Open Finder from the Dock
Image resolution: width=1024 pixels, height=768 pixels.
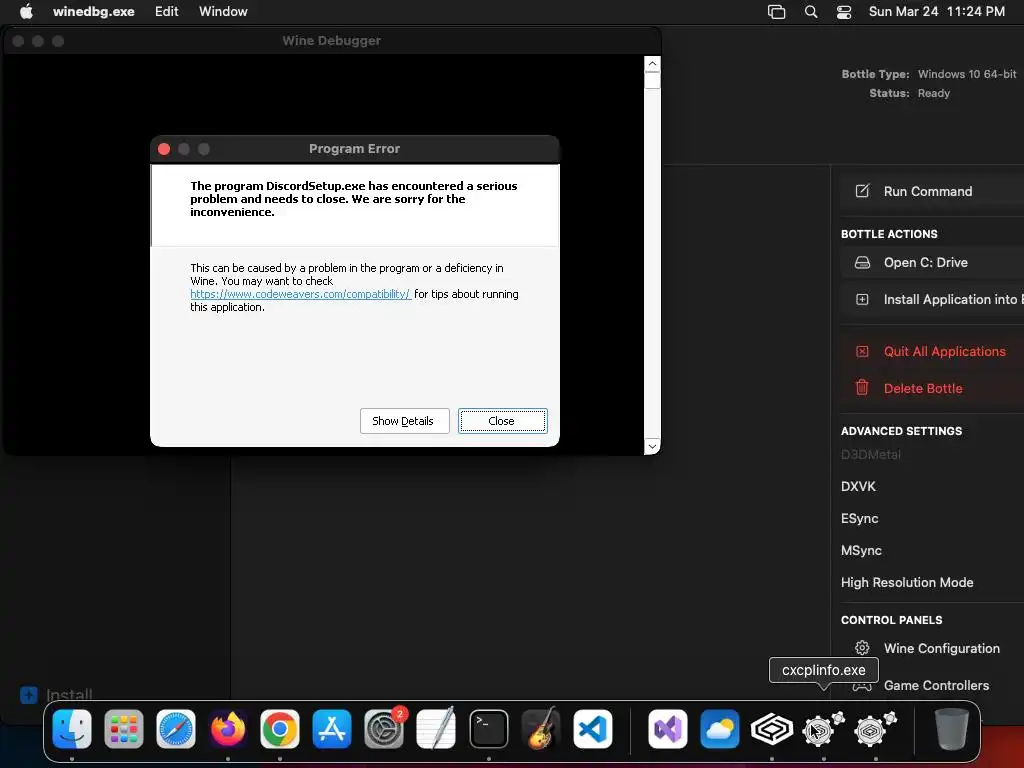72,729
